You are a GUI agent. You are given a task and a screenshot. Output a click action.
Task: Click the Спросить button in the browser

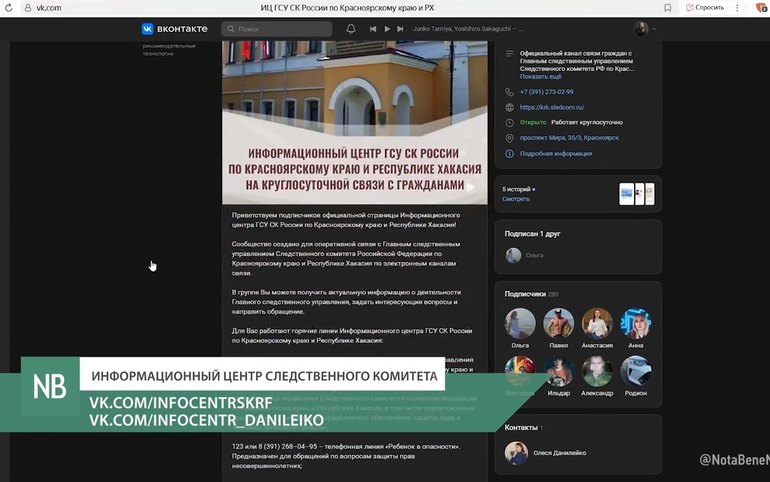[x=705, y=8]
